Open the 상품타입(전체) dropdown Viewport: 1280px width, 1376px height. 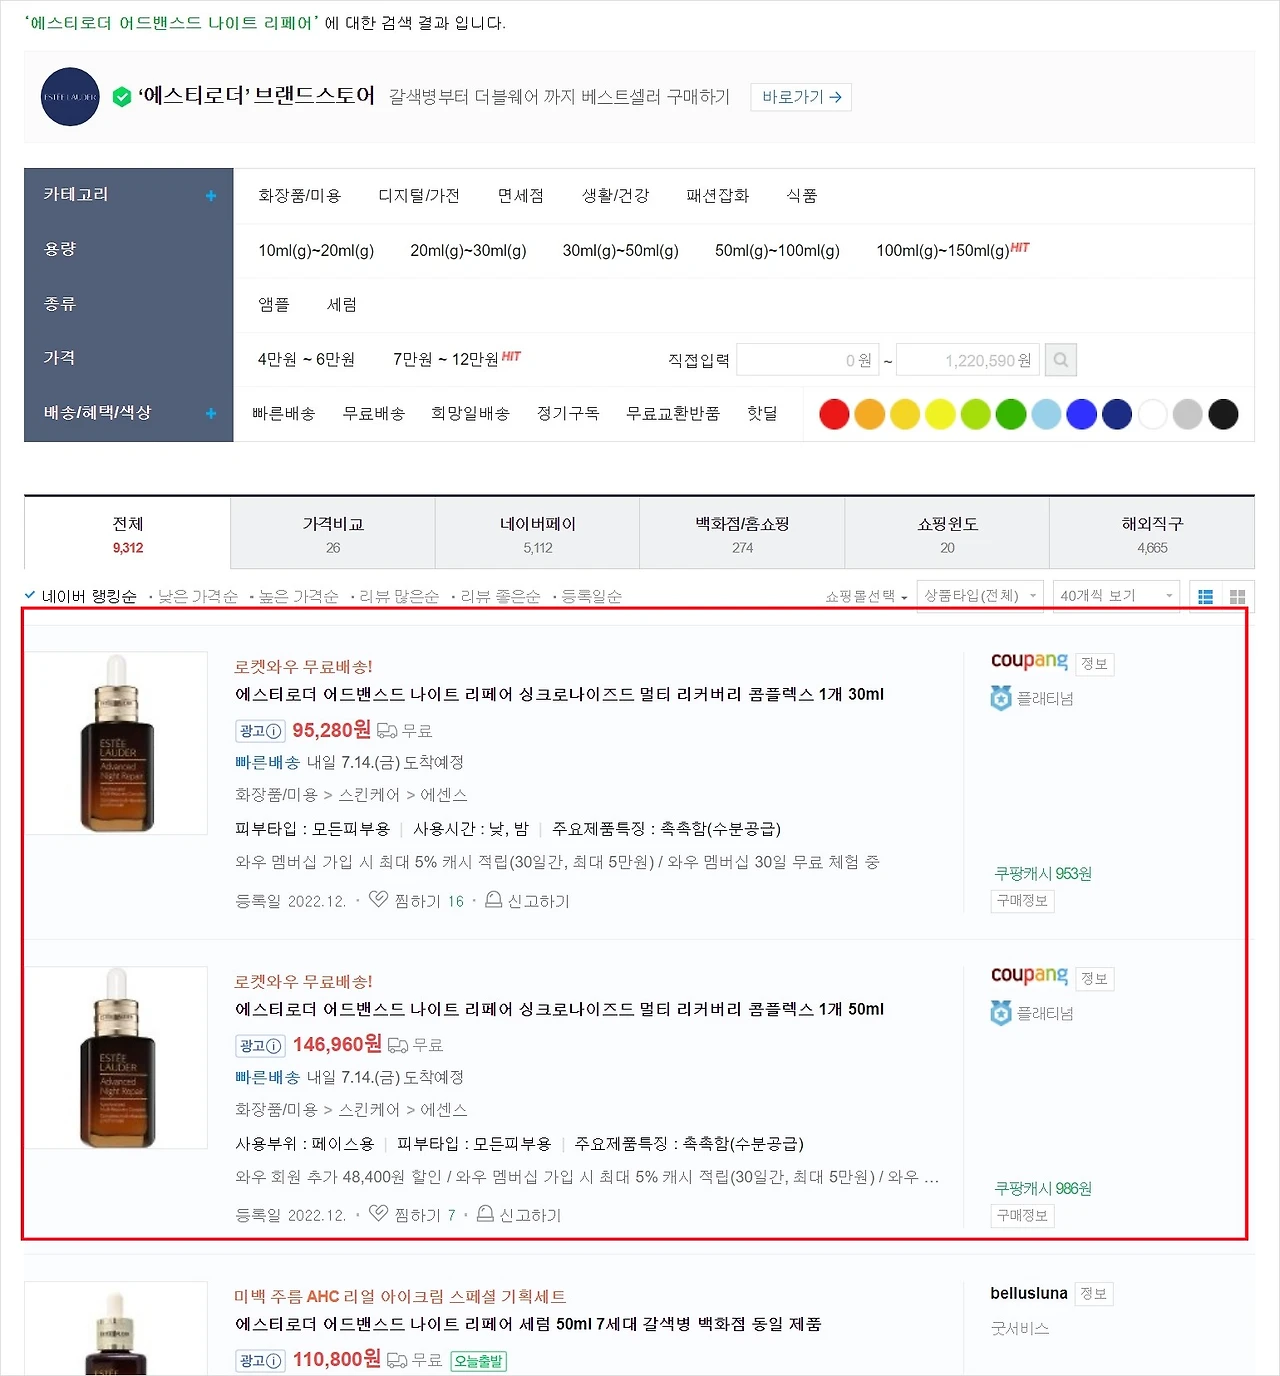click(979, 596)
